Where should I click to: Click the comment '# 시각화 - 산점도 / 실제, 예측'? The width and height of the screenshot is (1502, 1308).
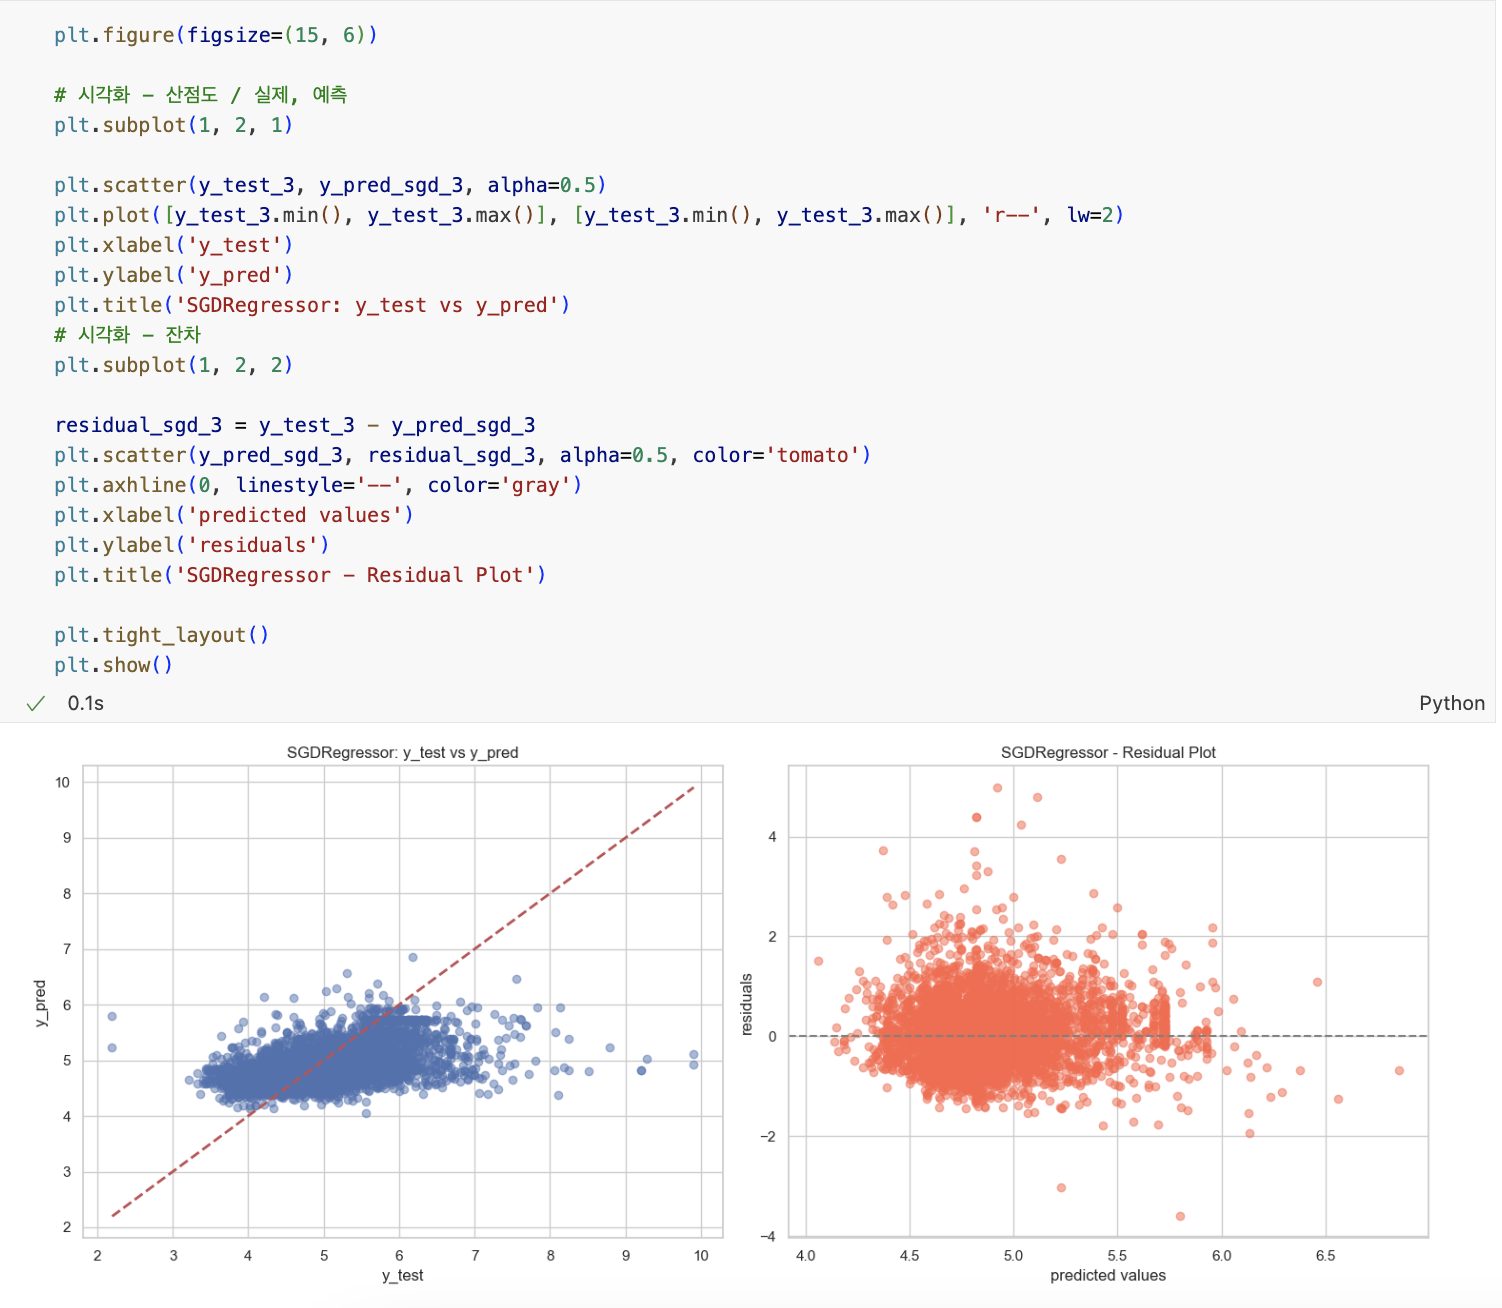[x=201, y=95]
